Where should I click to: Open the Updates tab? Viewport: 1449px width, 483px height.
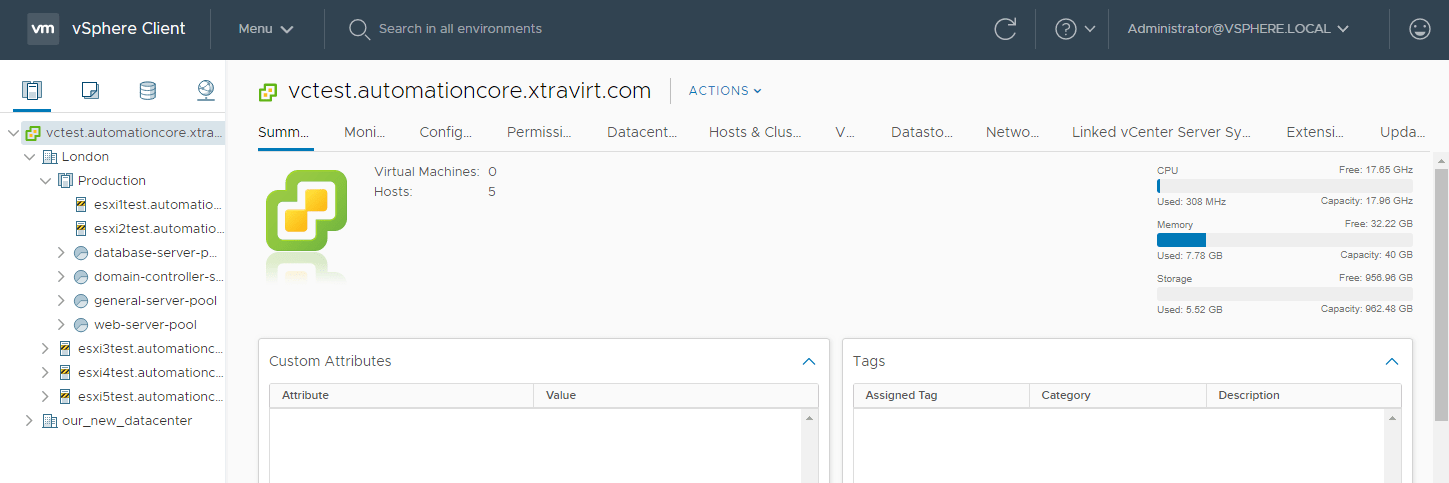[x=1402, y=132]
